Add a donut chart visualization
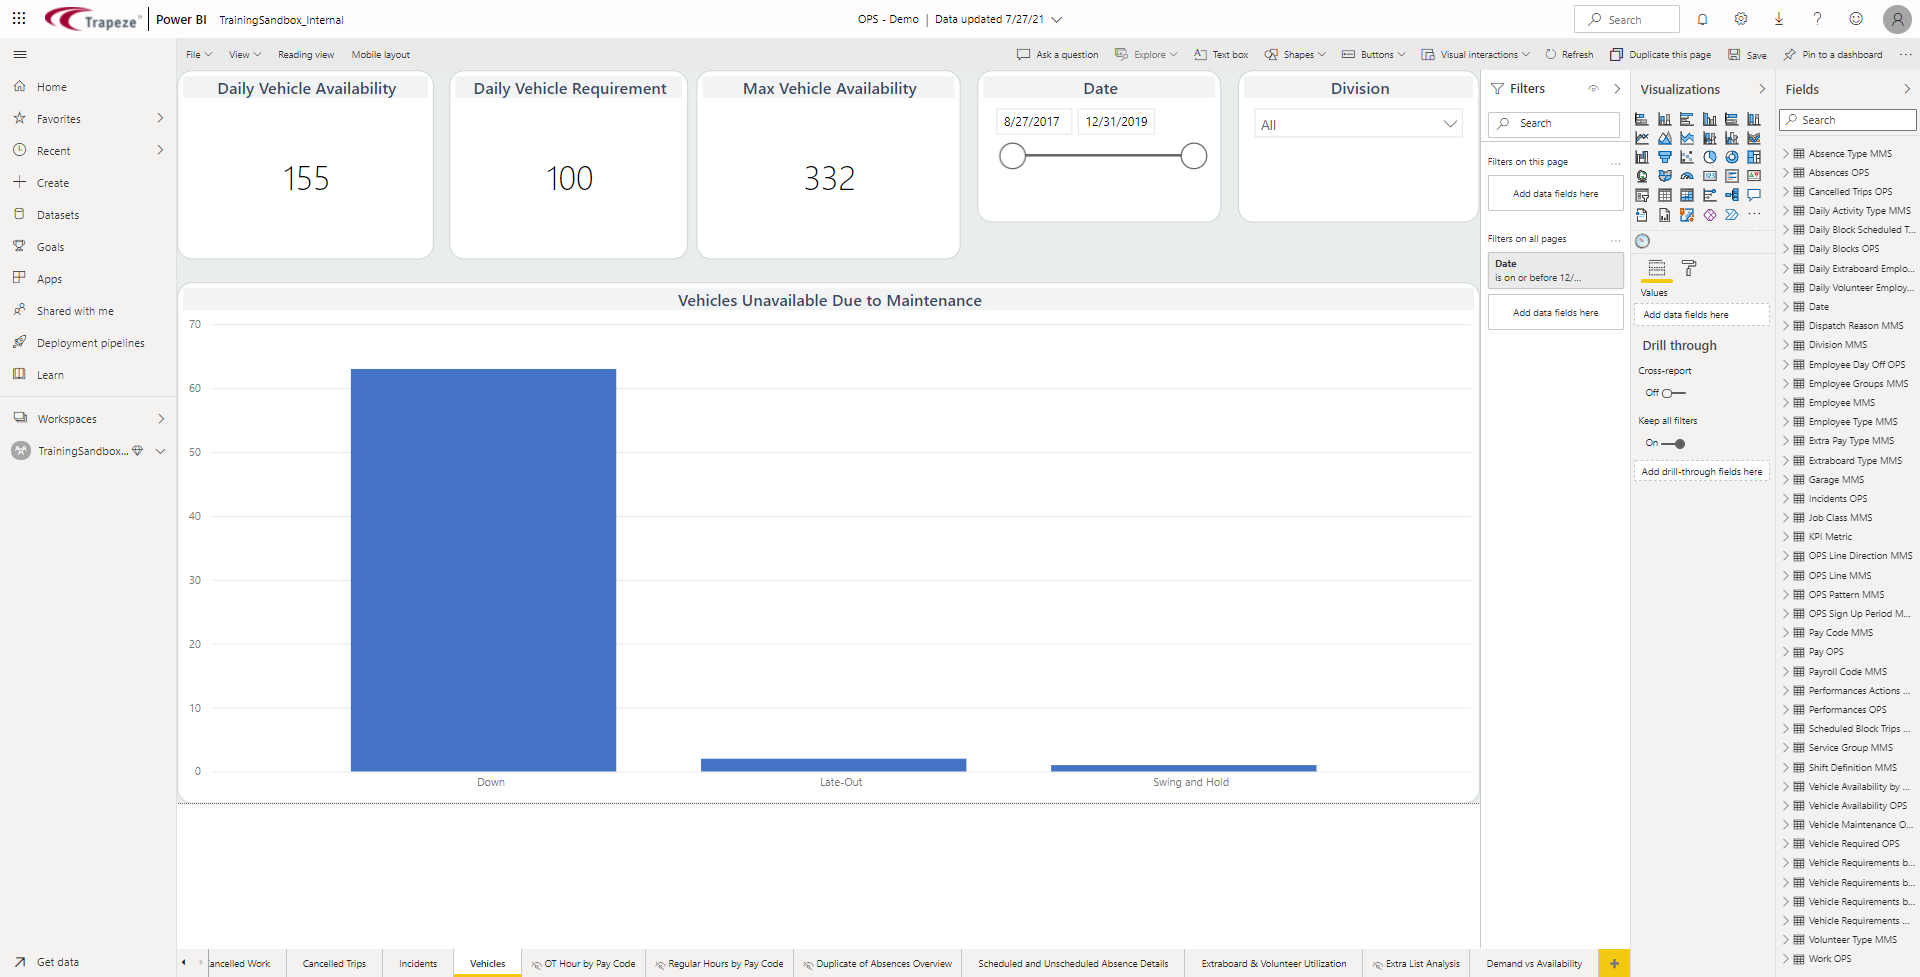 coord(1733,157)
